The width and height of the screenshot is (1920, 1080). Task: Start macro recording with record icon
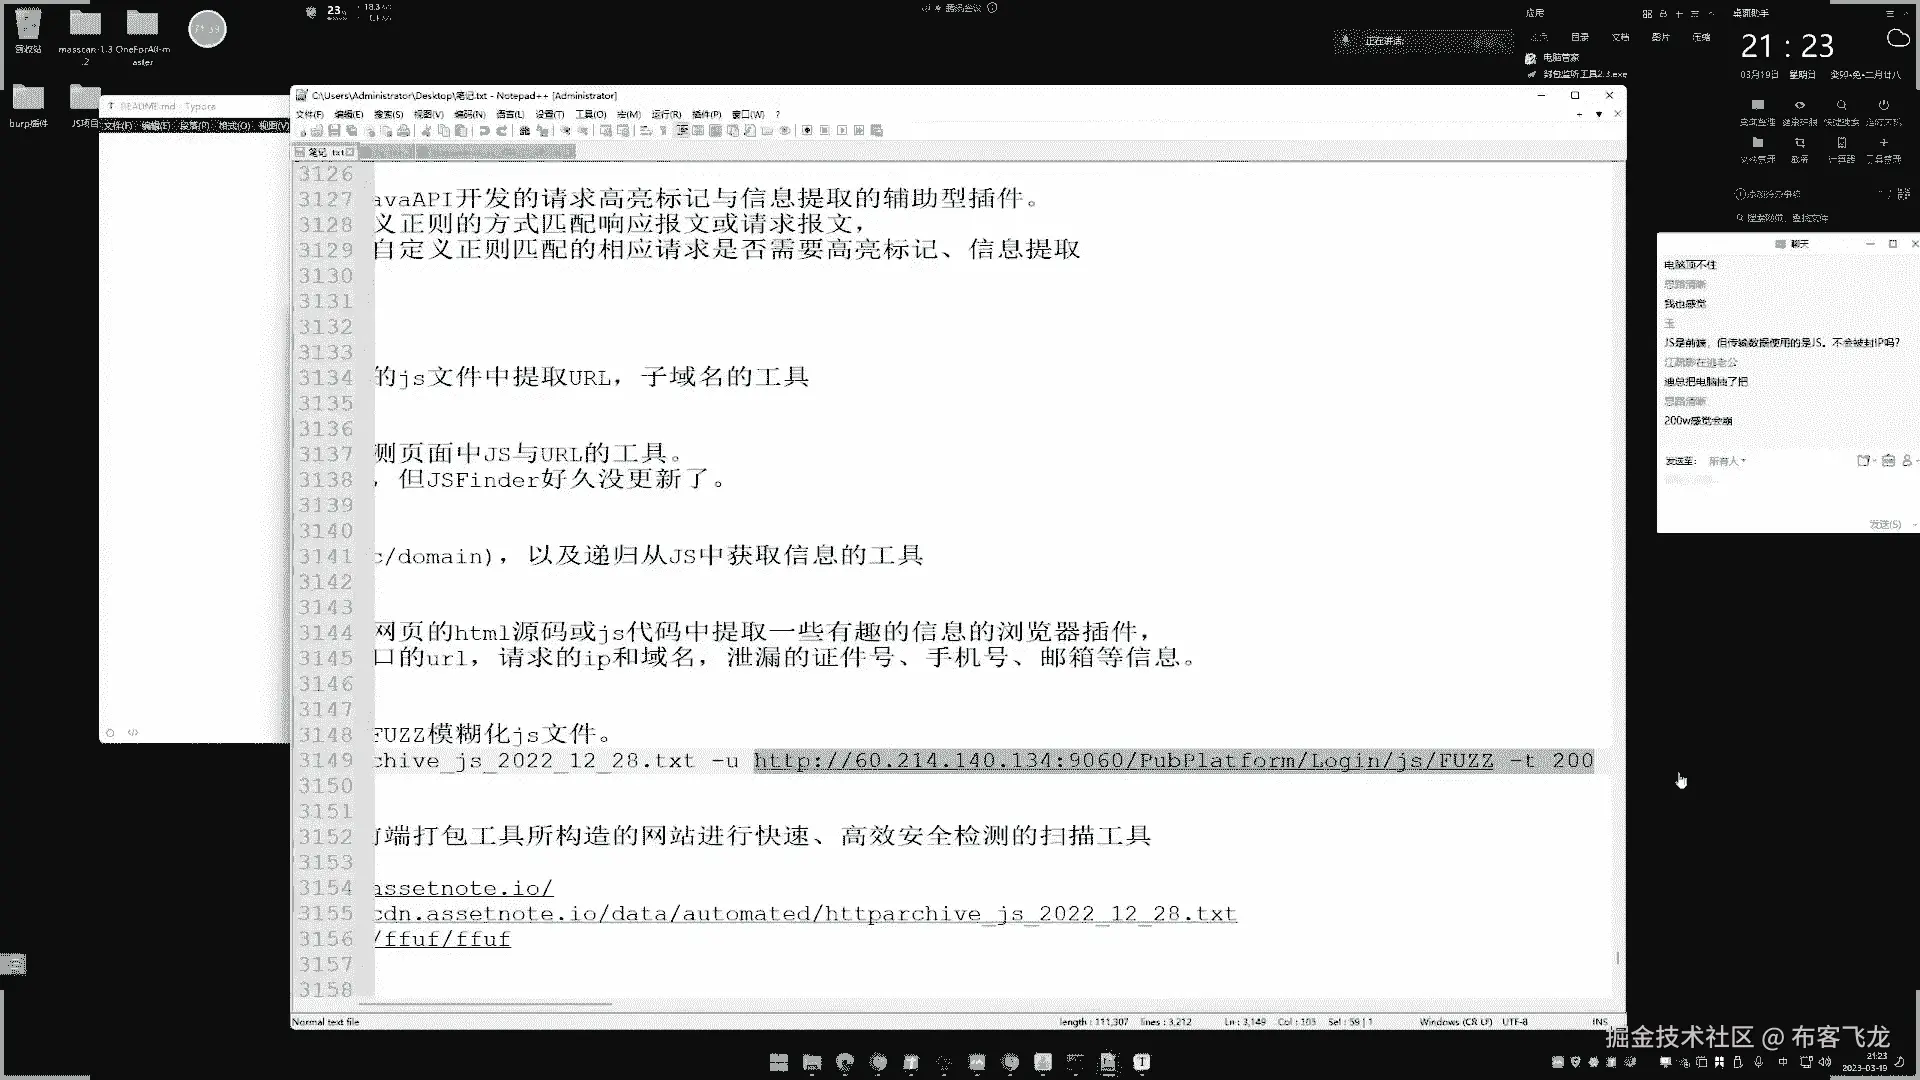pyautogui.click(x=807, y=131)
